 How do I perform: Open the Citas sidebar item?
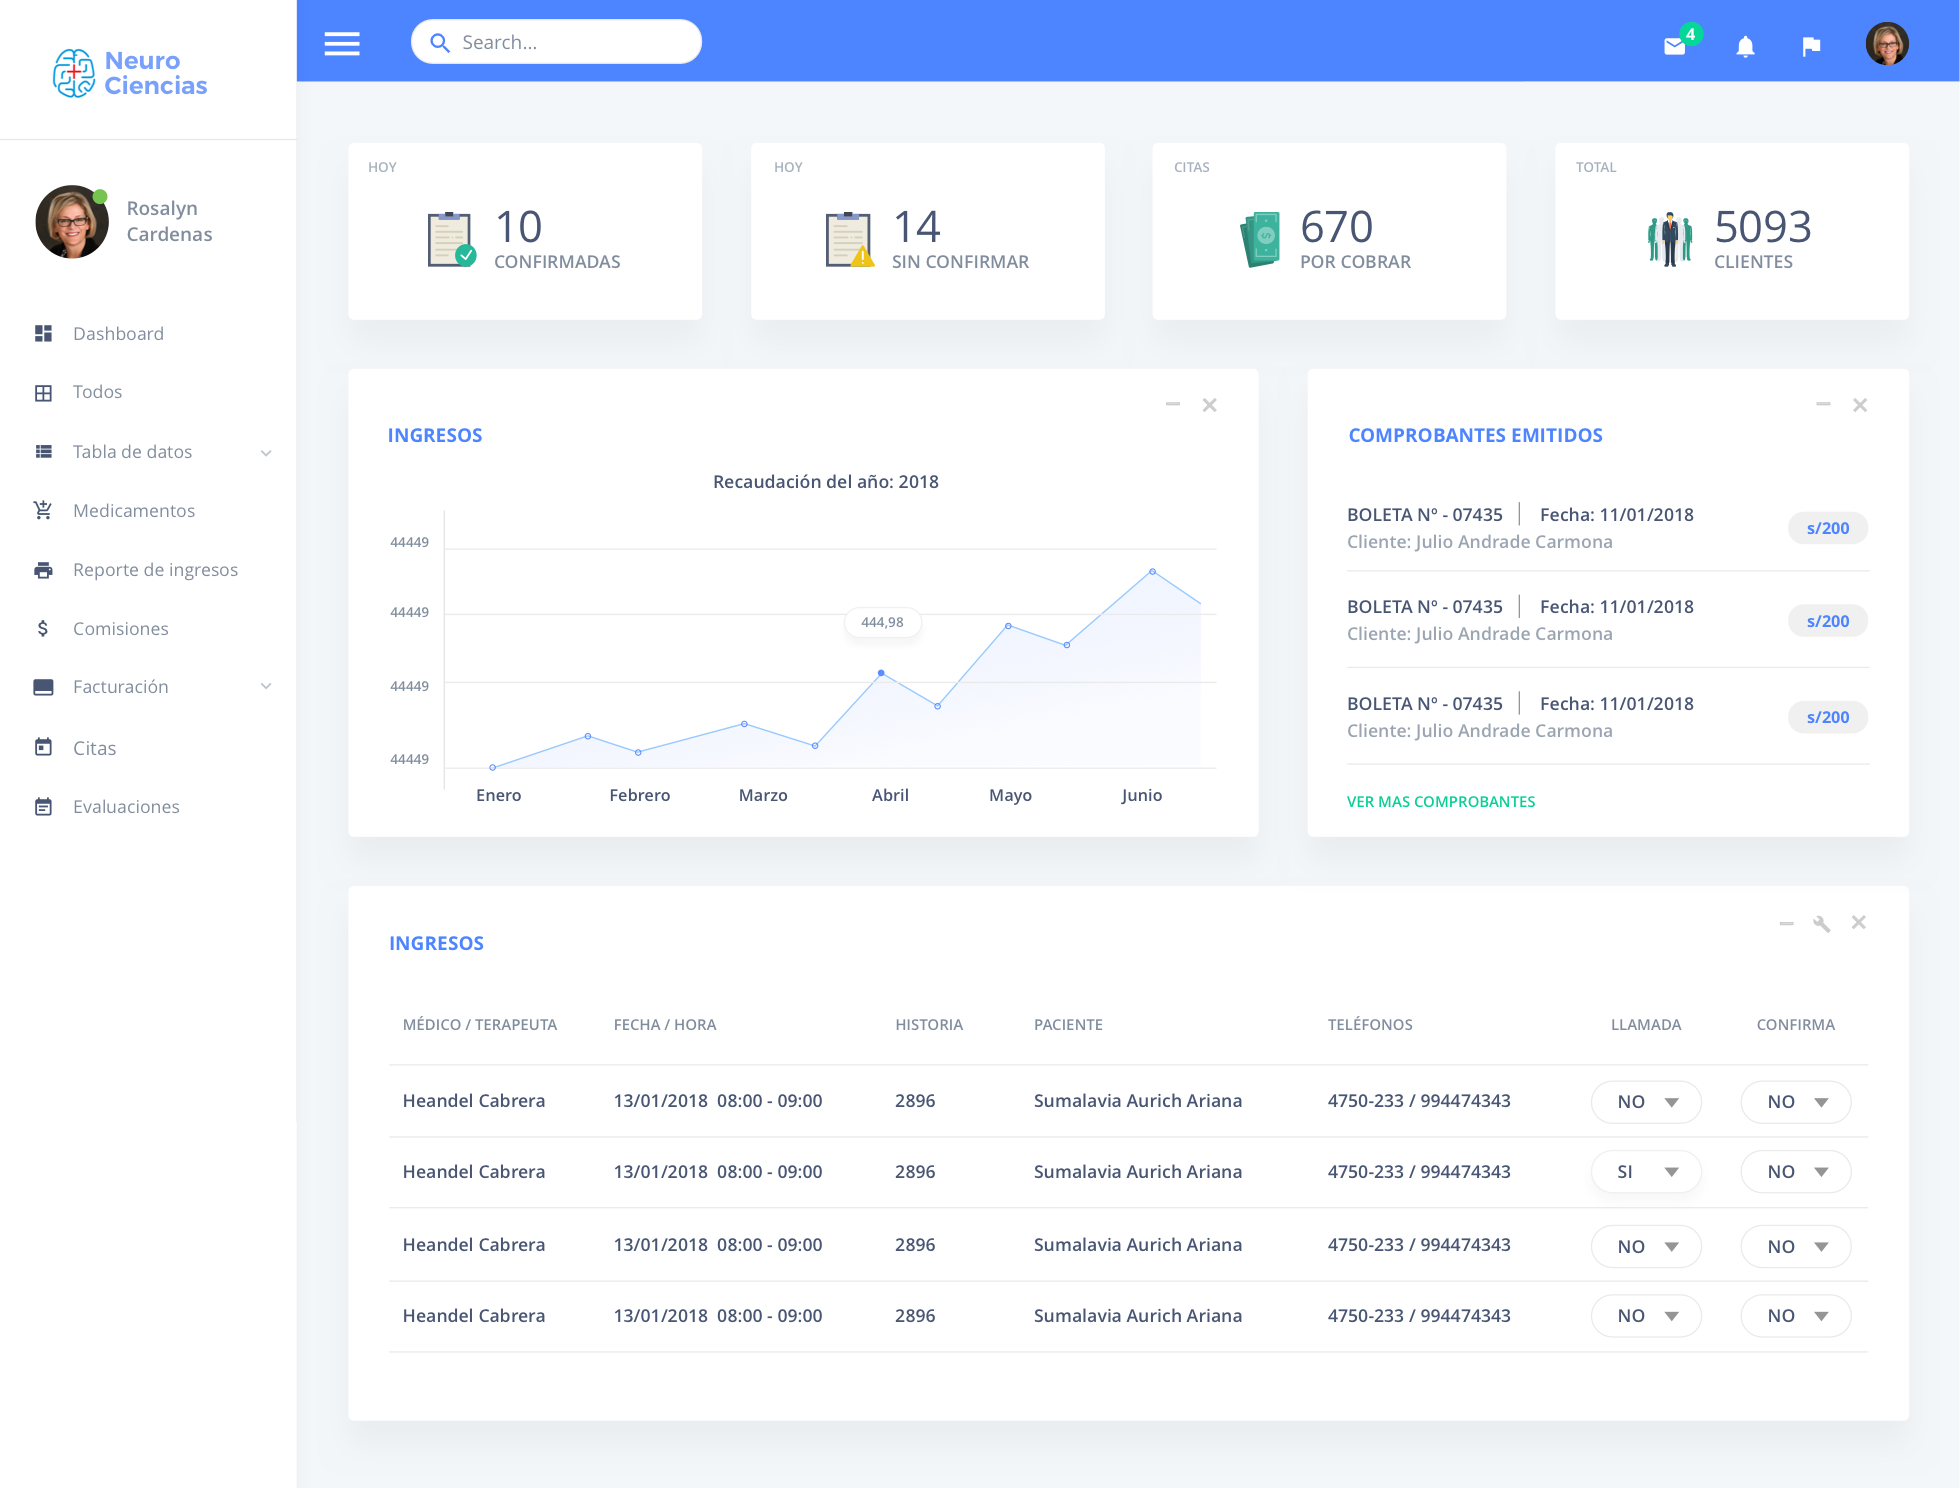[94, 749]
